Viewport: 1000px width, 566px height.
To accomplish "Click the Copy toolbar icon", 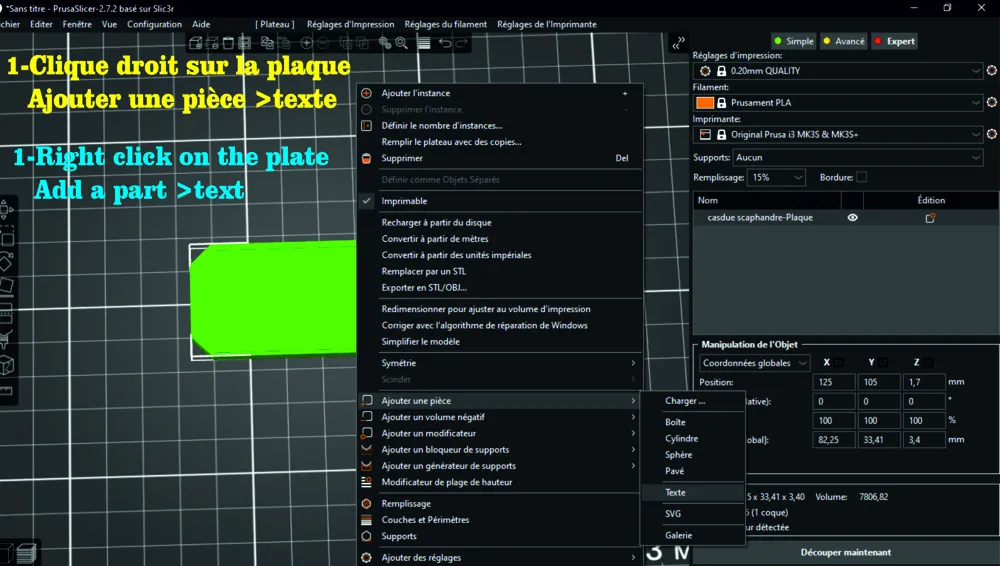I will point(267,43).
